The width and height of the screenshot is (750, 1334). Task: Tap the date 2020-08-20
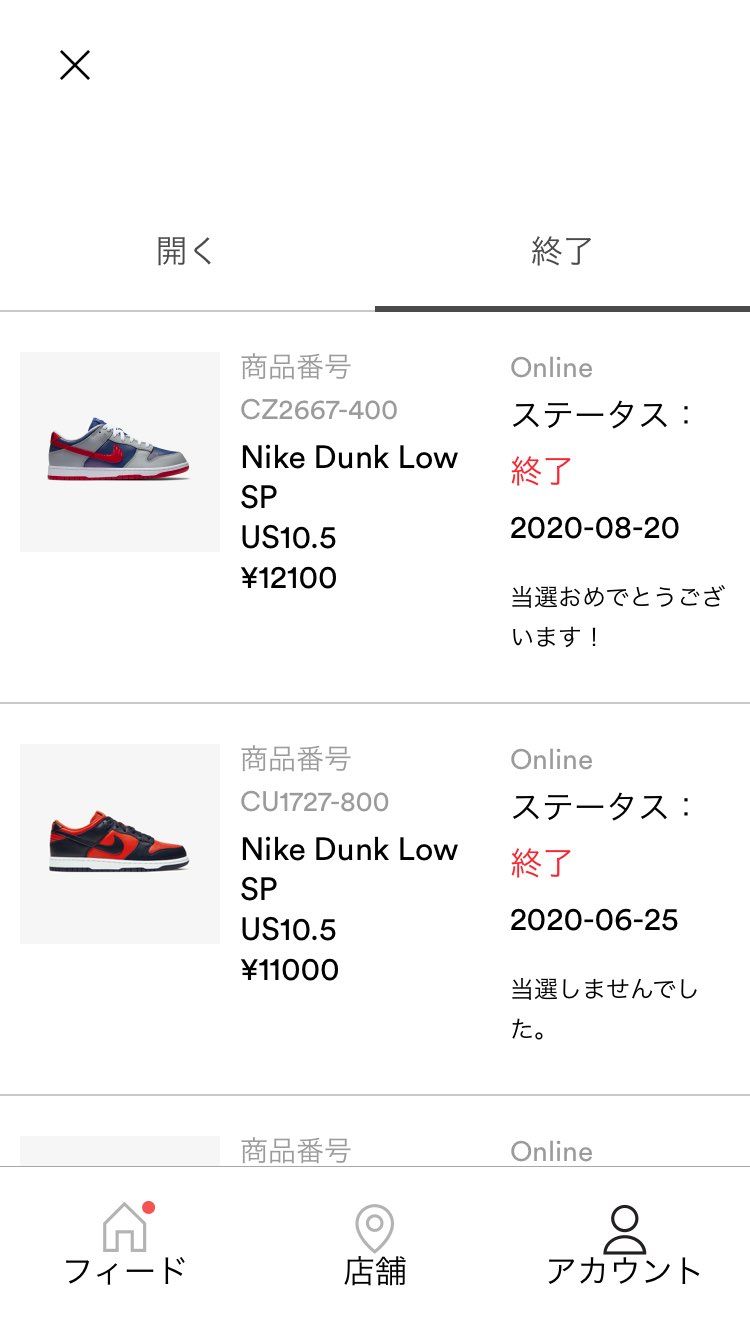tap(594, 528)
